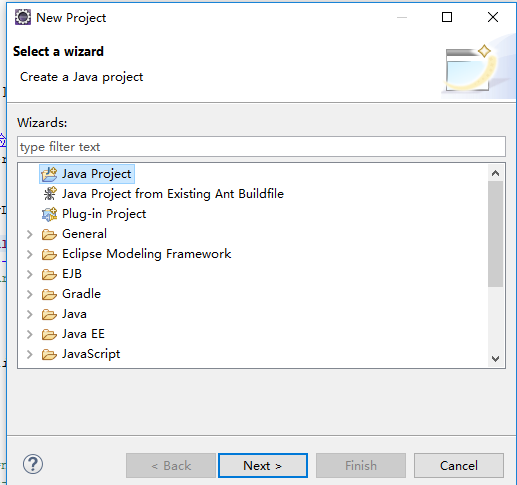Click the Ant Buildfile project icon
This screenshot has width=517, height=485.
[50, 194]
